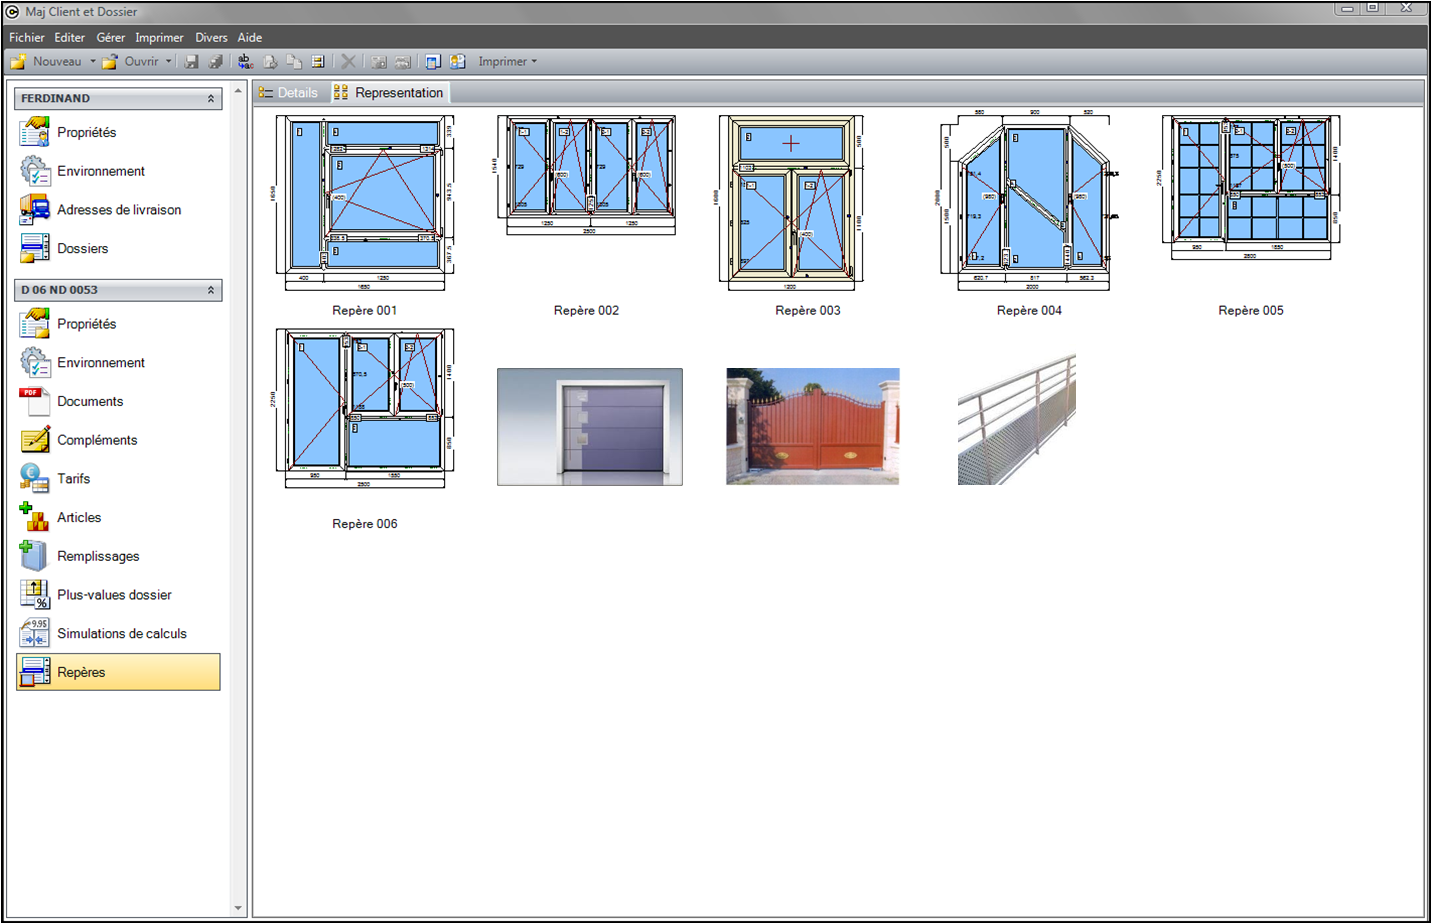Collapse the FERDINAND section header
The width and height of the screenshot is (1432, 924).
point(209,98)
